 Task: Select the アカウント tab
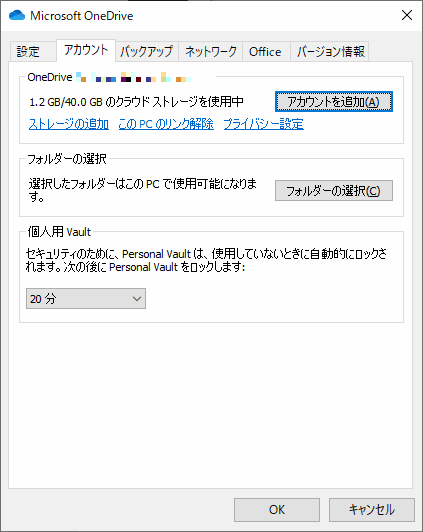[86, 50]
